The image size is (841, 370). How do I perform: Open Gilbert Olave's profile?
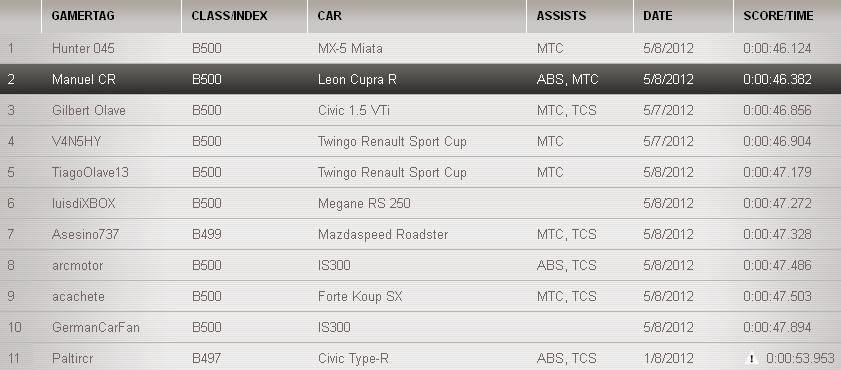click(88, 111)
